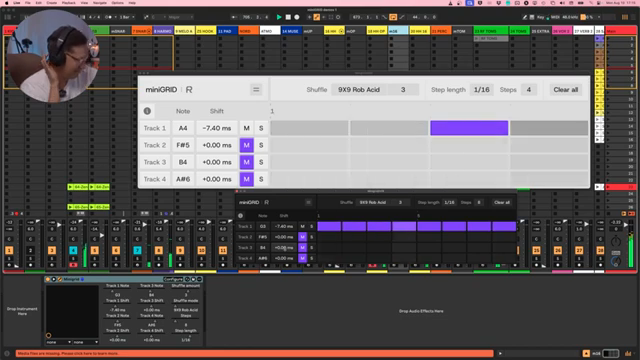Click Configure button on Minigrid device
This screenshot has height=360, width=640.
point(173,279)
